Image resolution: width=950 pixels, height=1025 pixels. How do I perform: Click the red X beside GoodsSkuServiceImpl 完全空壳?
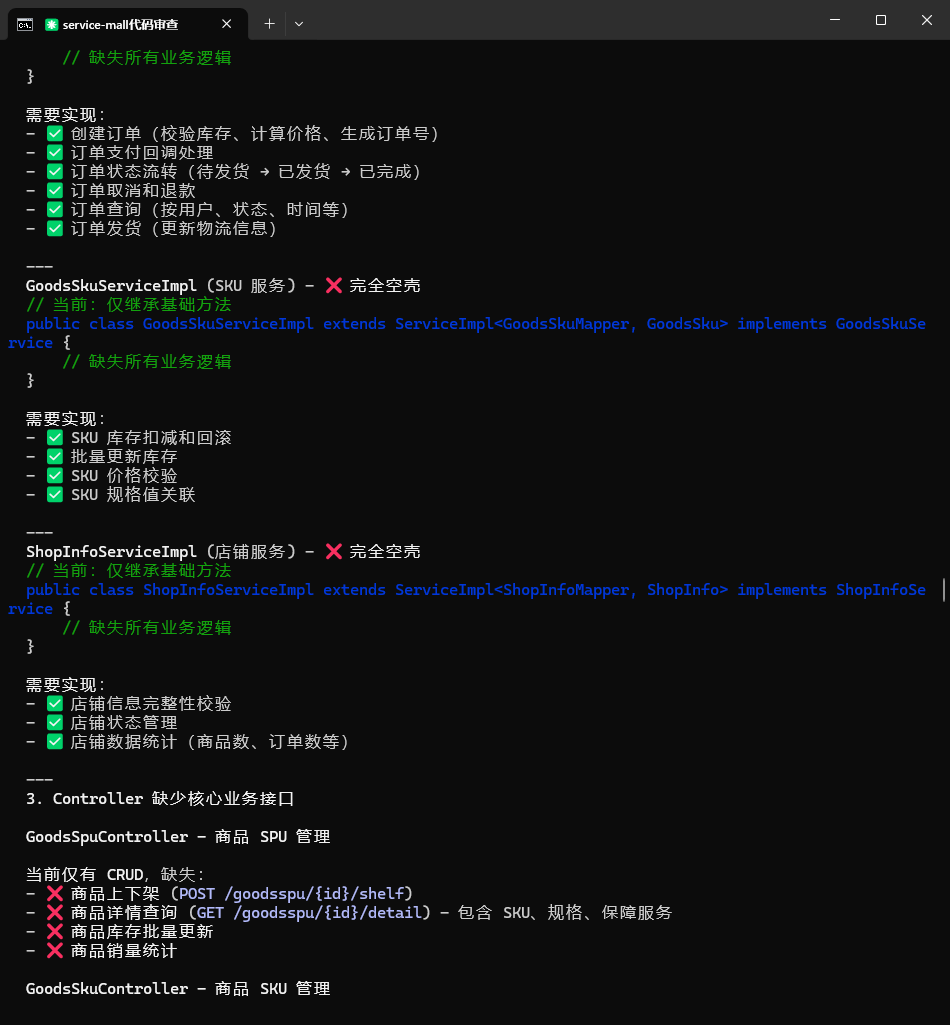(x=334, y=286)
